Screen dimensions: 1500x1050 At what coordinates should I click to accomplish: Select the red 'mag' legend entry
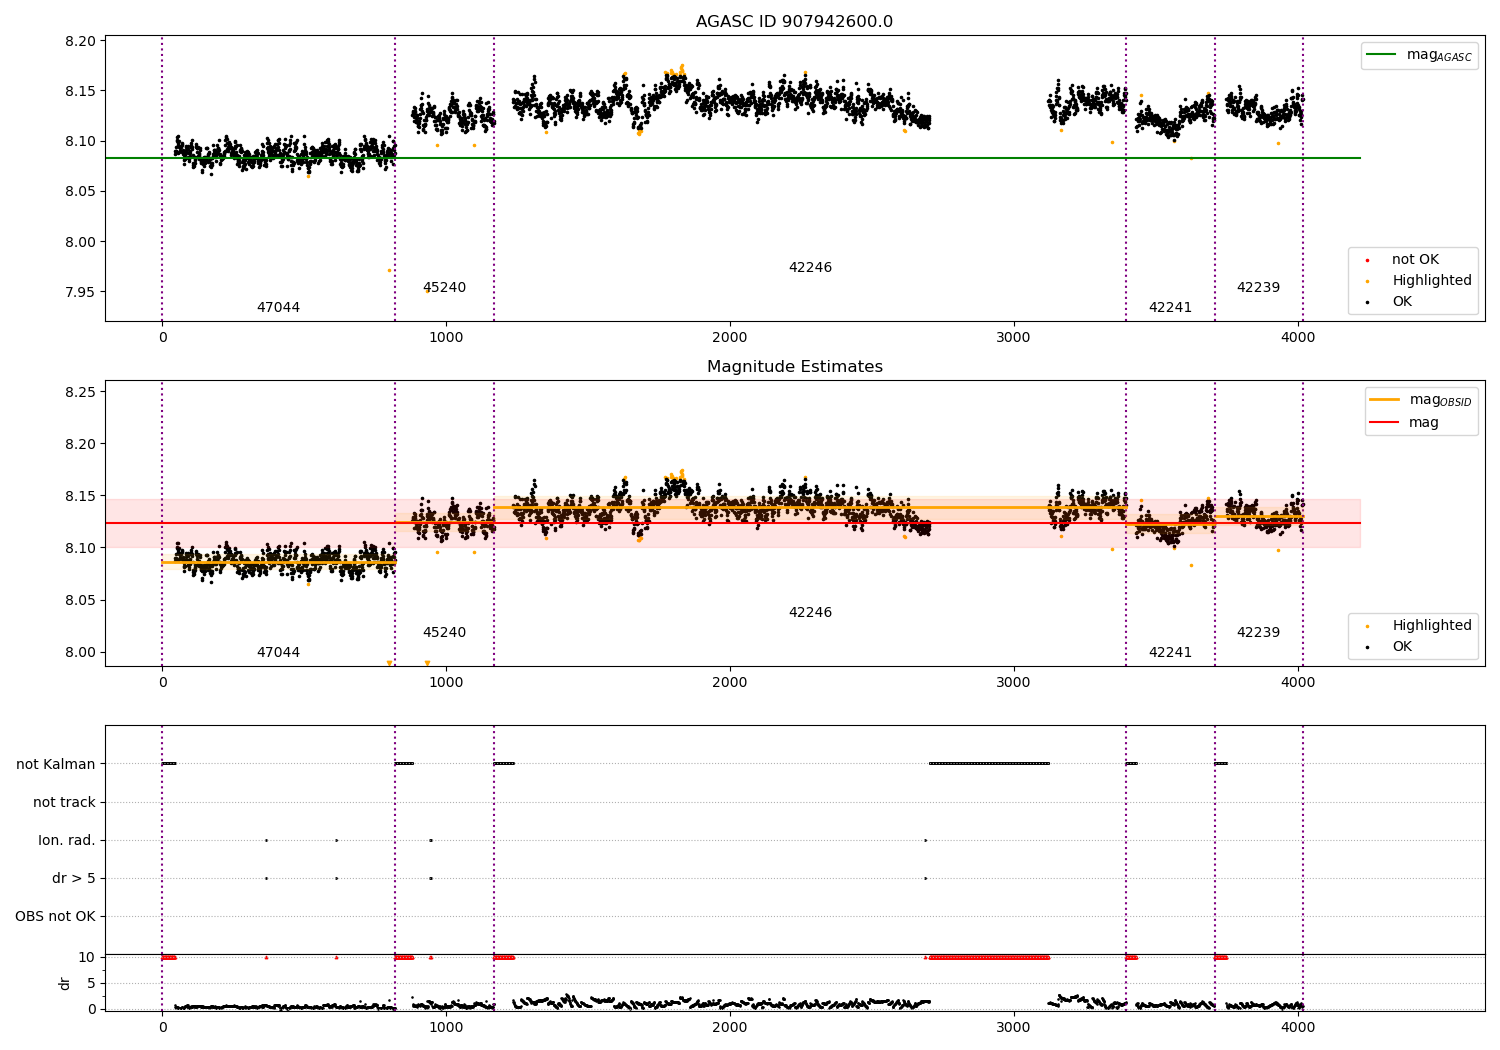(x=1405, y=422)
